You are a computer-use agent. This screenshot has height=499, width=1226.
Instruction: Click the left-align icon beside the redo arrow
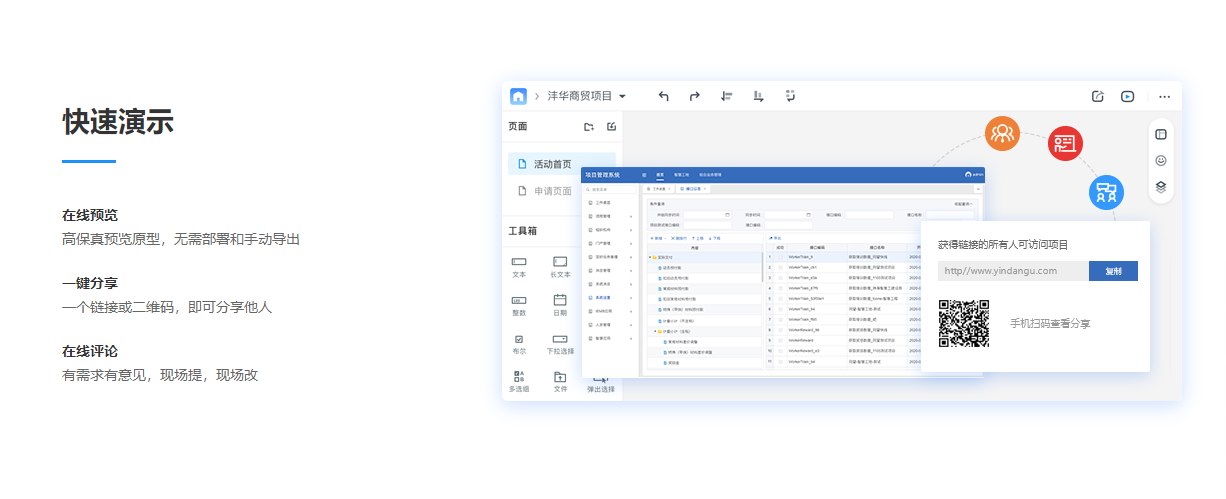point(727,97)
